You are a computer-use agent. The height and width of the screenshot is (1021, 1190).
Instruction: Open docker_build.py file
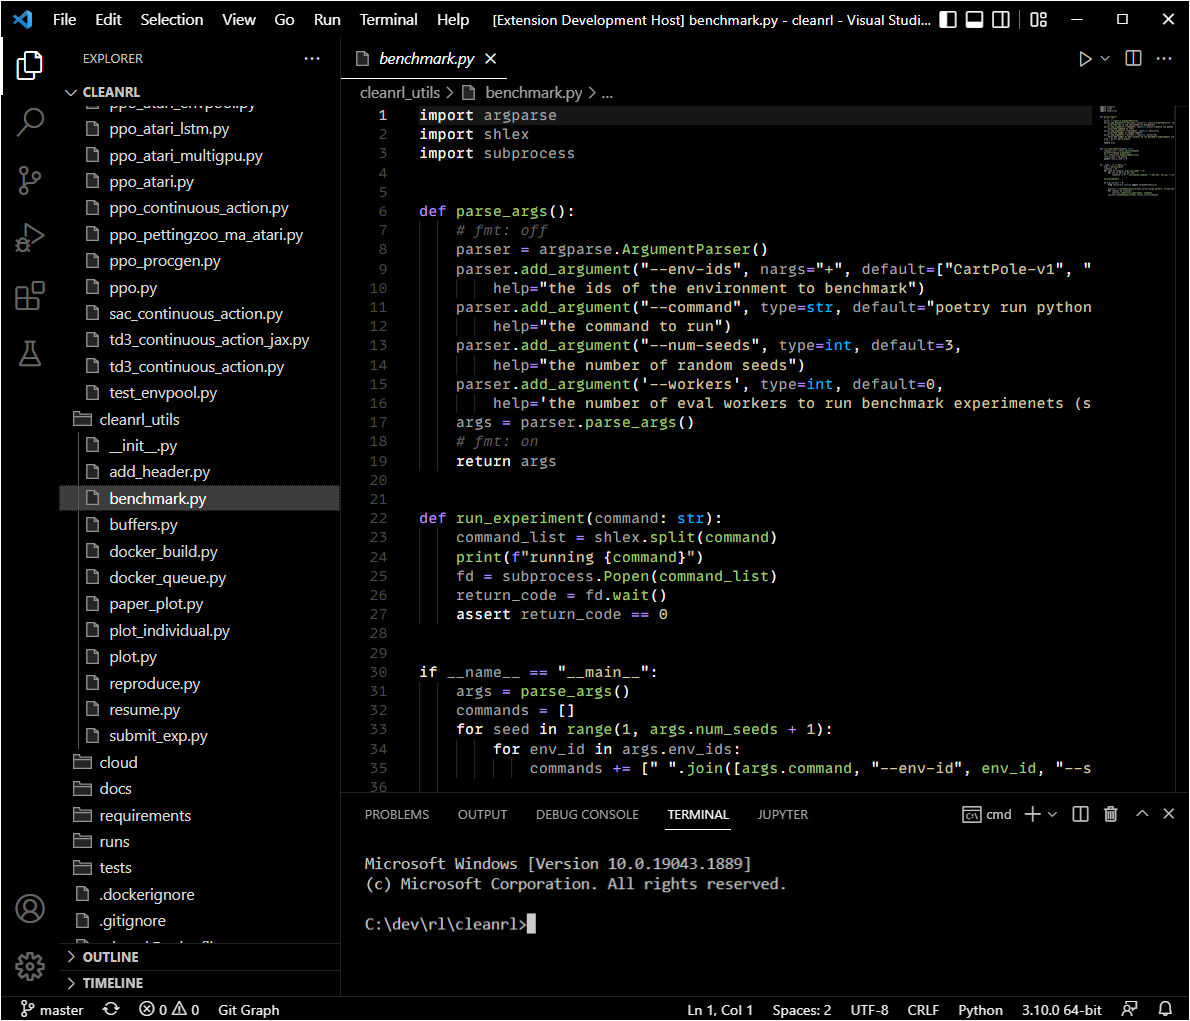click(200, 551)
